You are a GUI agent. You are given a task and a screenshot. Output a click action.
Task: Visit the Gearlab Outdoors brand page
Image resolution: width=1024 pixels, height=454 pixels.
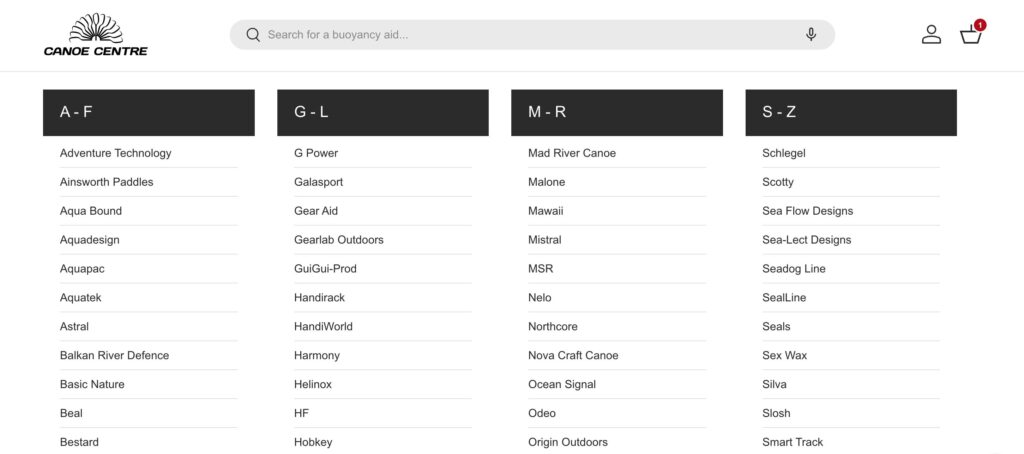pos(339,240)
